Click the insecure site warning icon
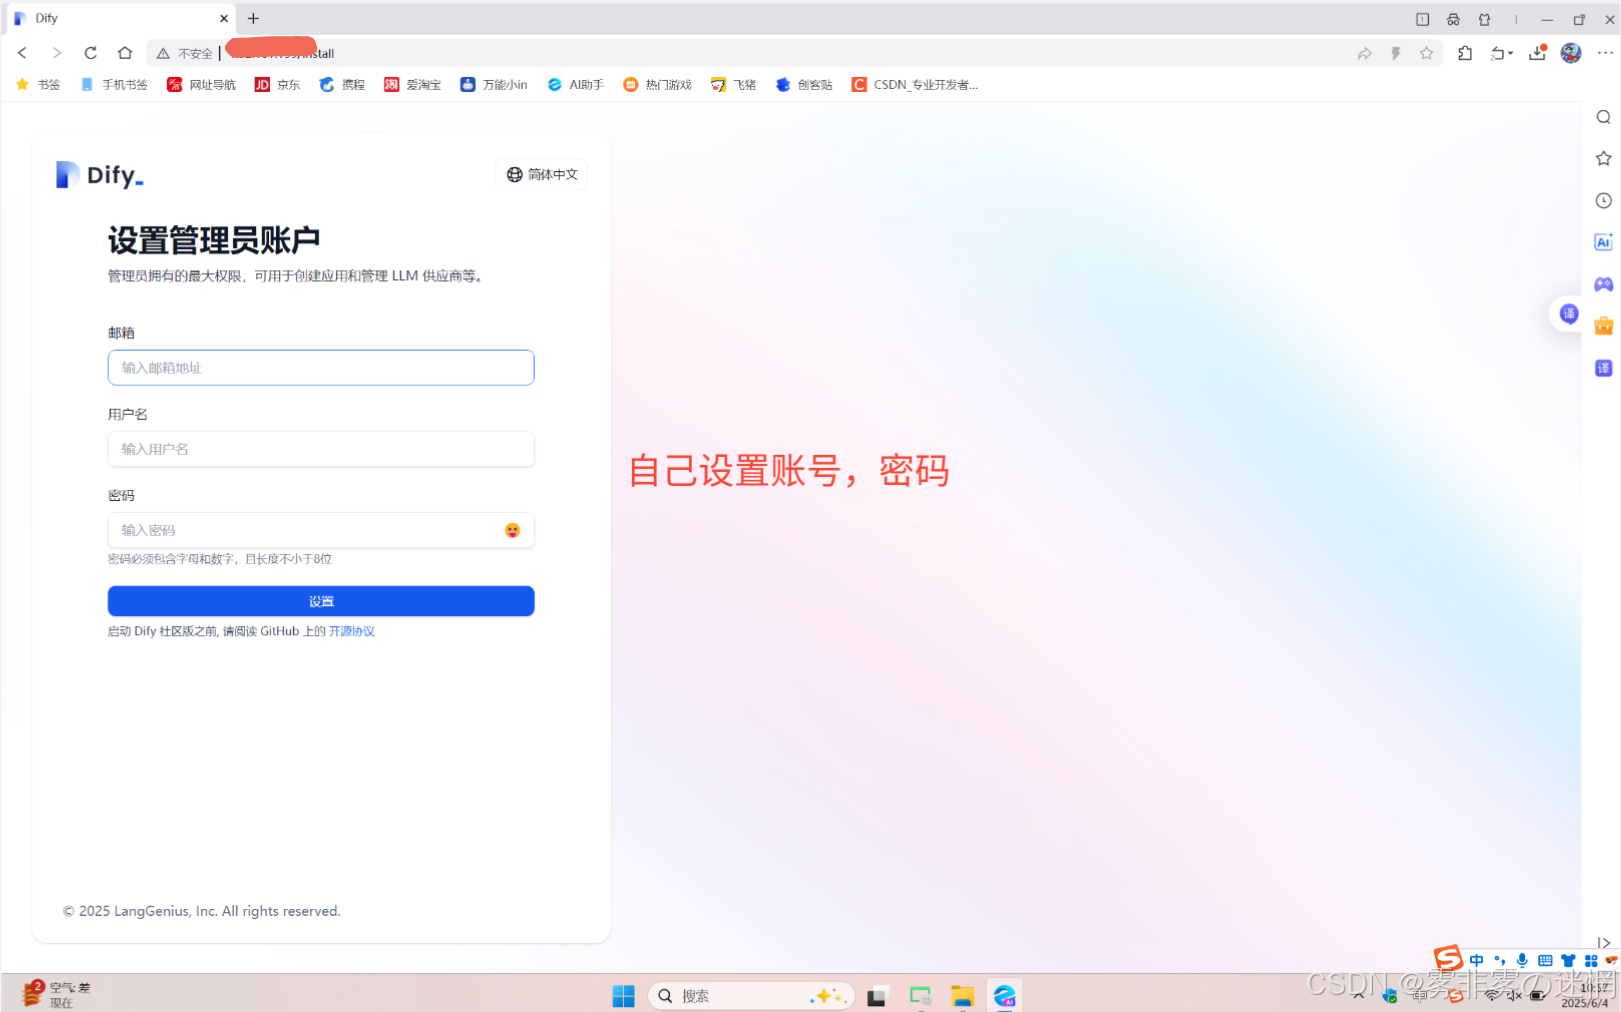Screen dimensions: 1621x1012 click(x=163, y=54)
